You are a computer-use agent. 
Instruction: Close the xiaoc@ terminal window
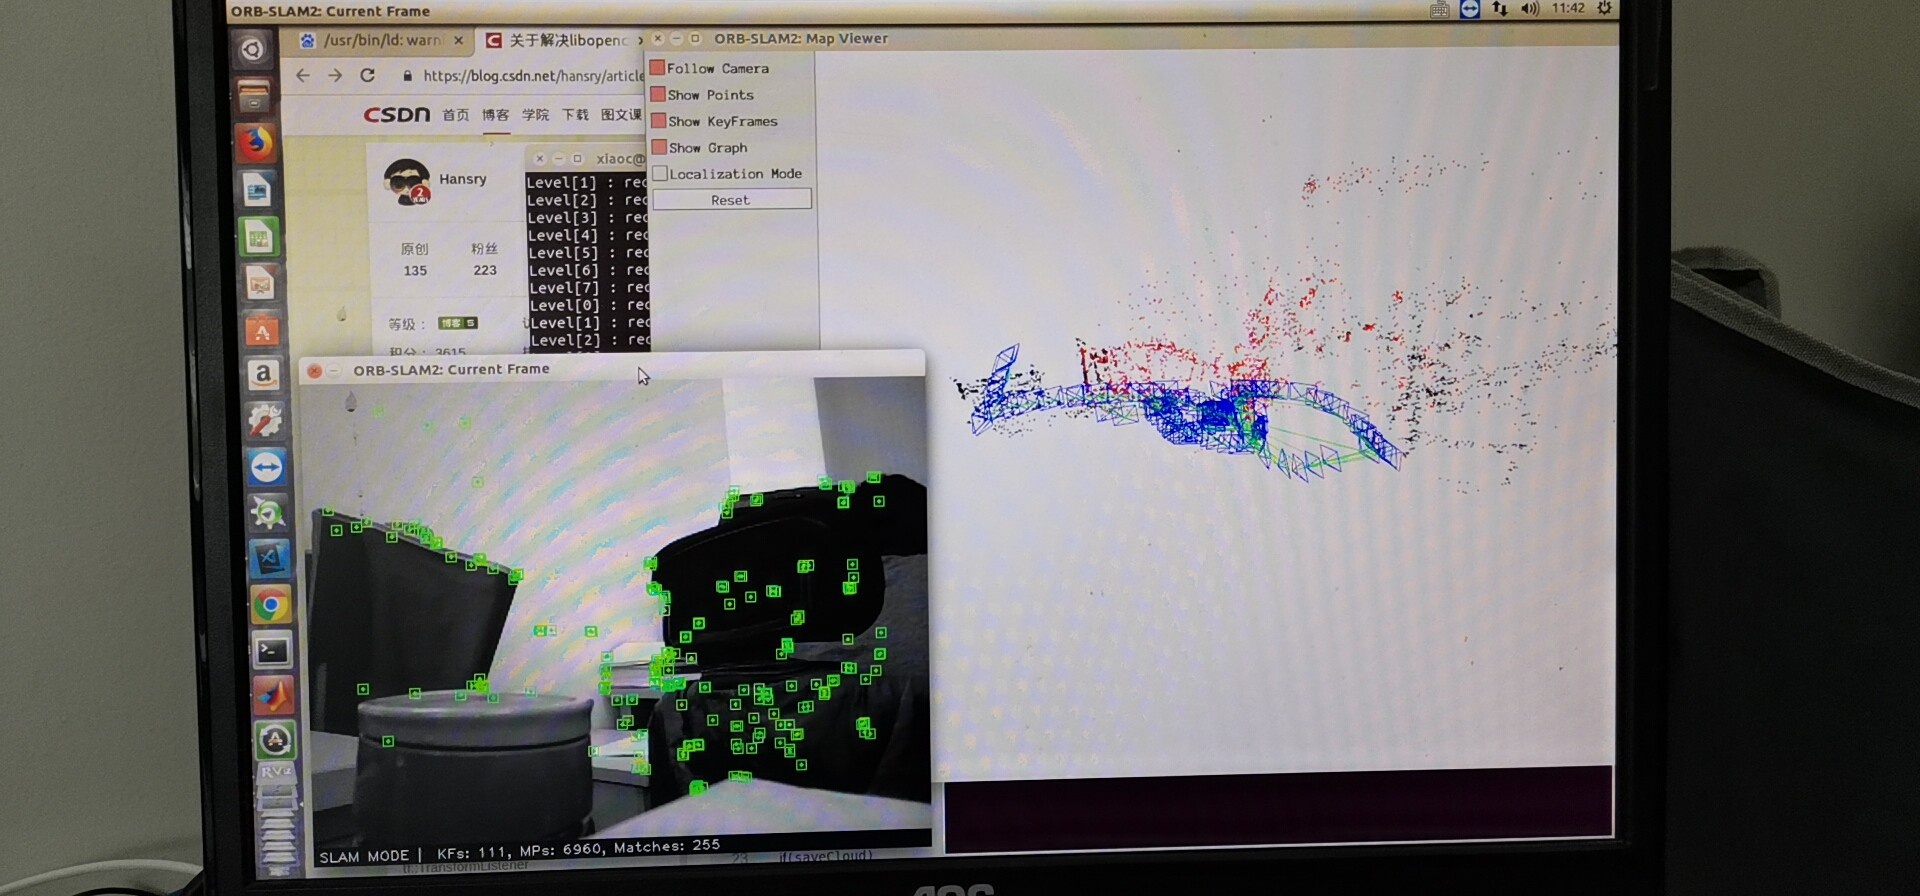(540, 158)
